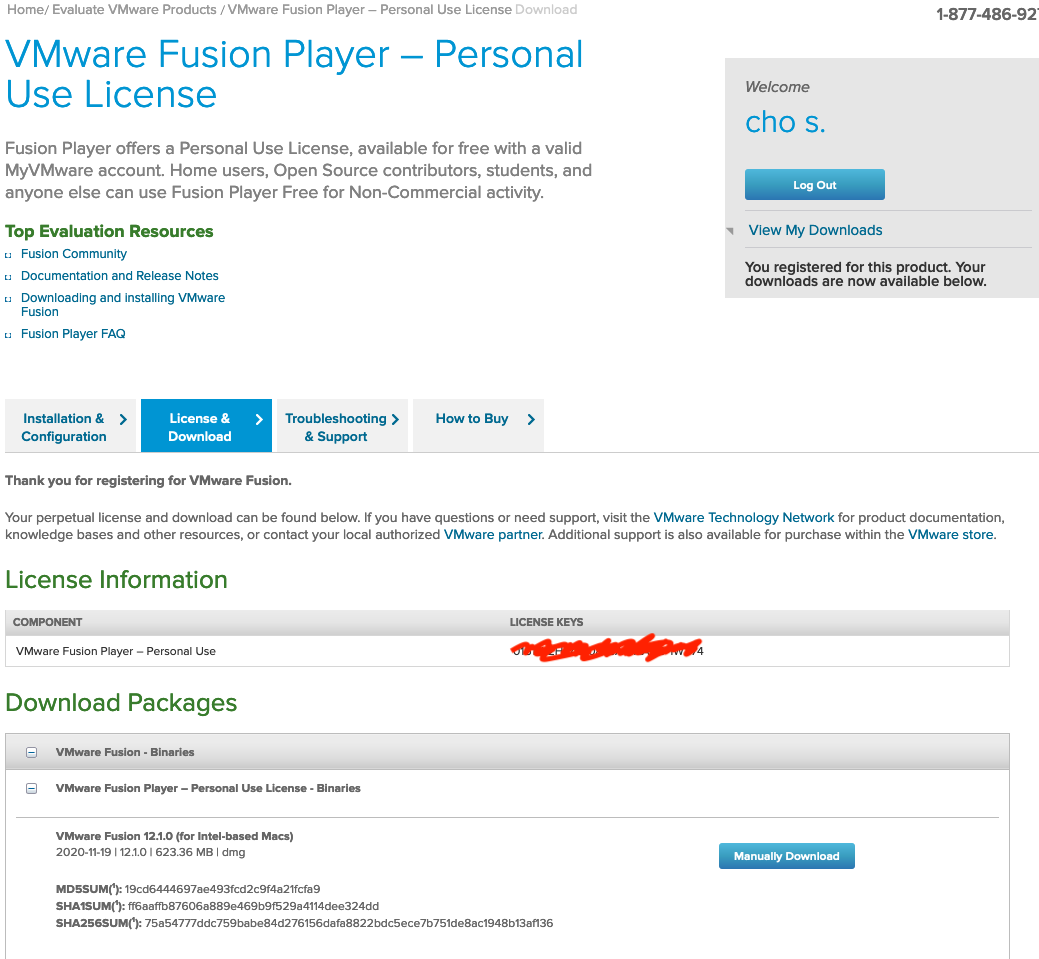This screenshot has height=959, width=1039.
Task: Select the VMware Fusion Player – Personal Use cell
Action: (115, 651)
